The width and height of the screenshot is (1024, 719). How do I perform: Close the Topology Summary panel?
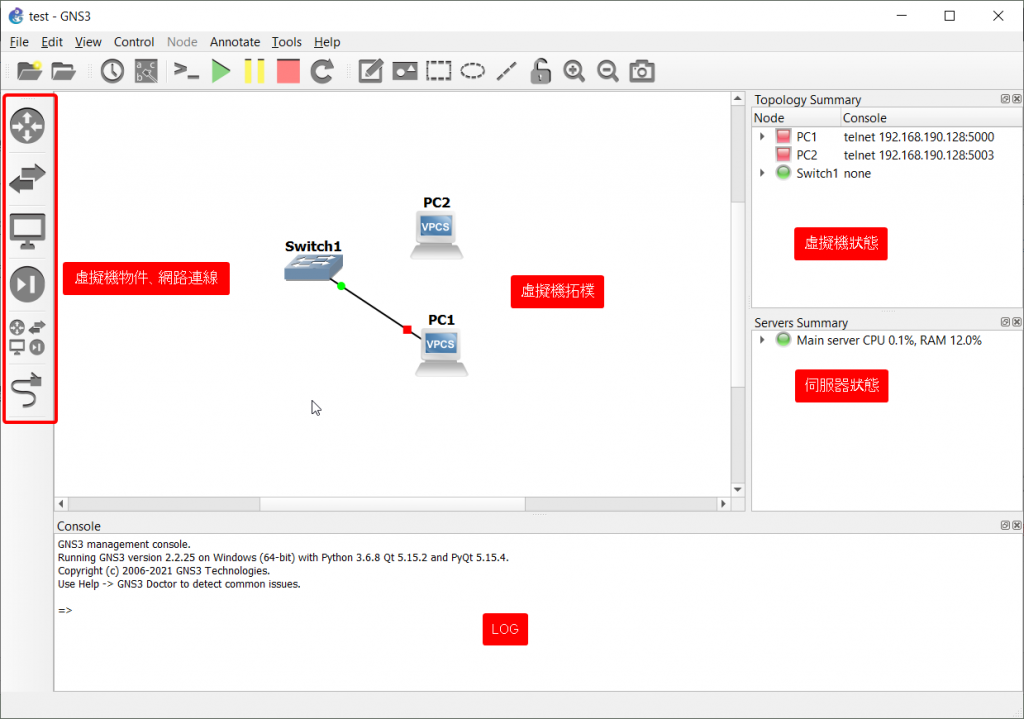pyautogui.click(x=1017, y=99)
